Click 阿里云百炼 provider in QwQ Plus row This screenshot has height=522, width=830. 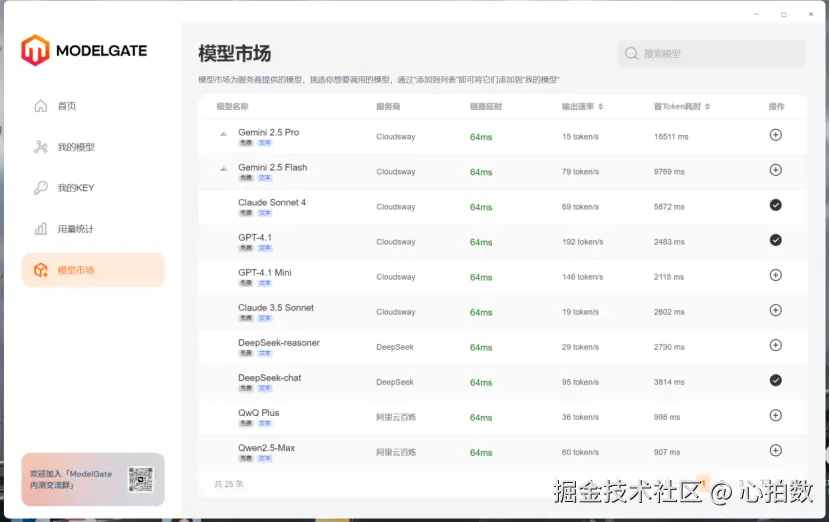(x=396, y=417)
